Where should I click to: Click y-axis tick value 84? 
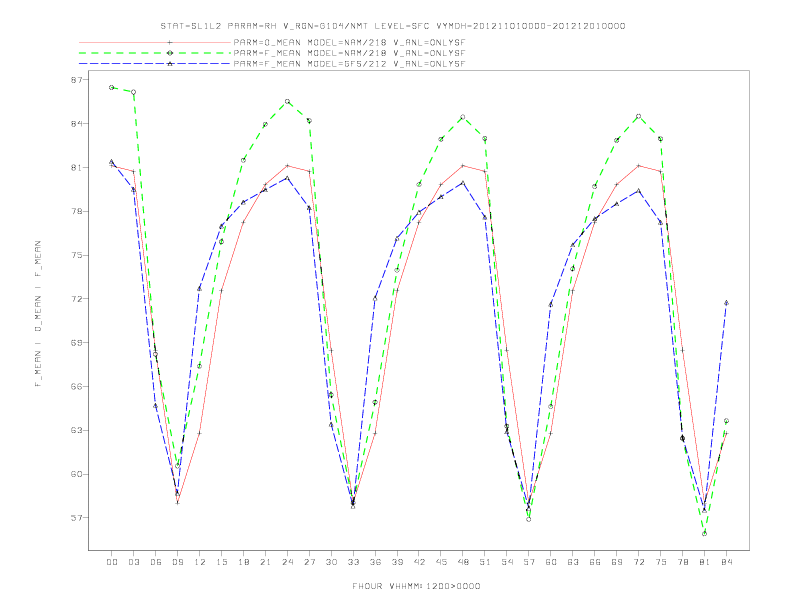[79, 124]
